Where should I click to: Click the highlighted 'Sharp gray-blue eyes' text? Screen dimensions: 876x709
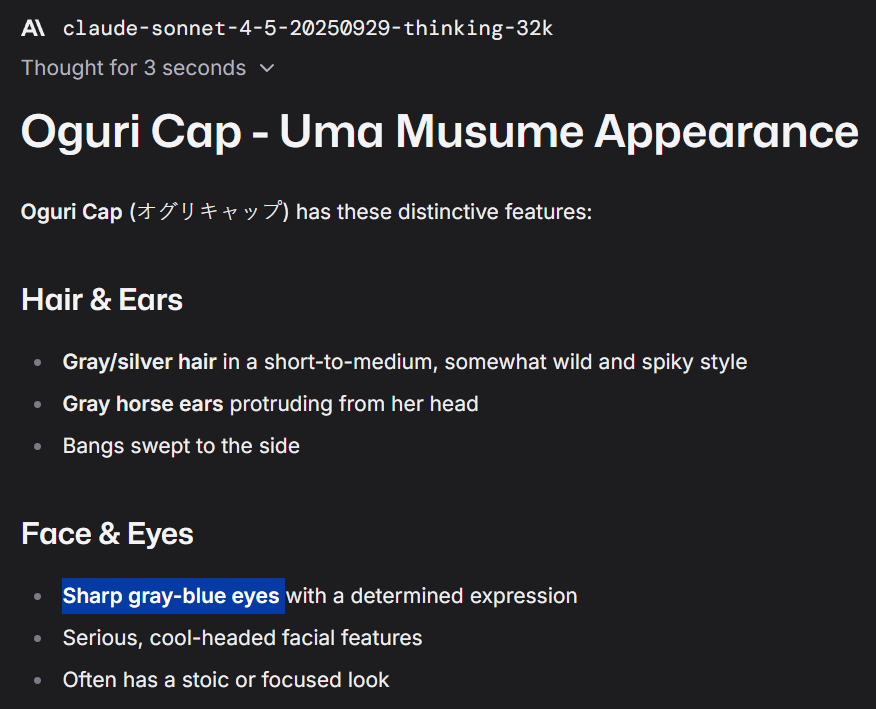171,596
